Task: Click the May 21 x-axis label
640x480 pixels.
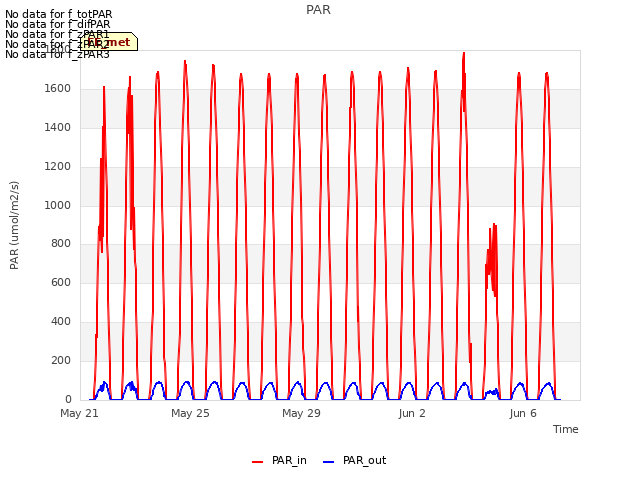Action: tap(80, 413)
